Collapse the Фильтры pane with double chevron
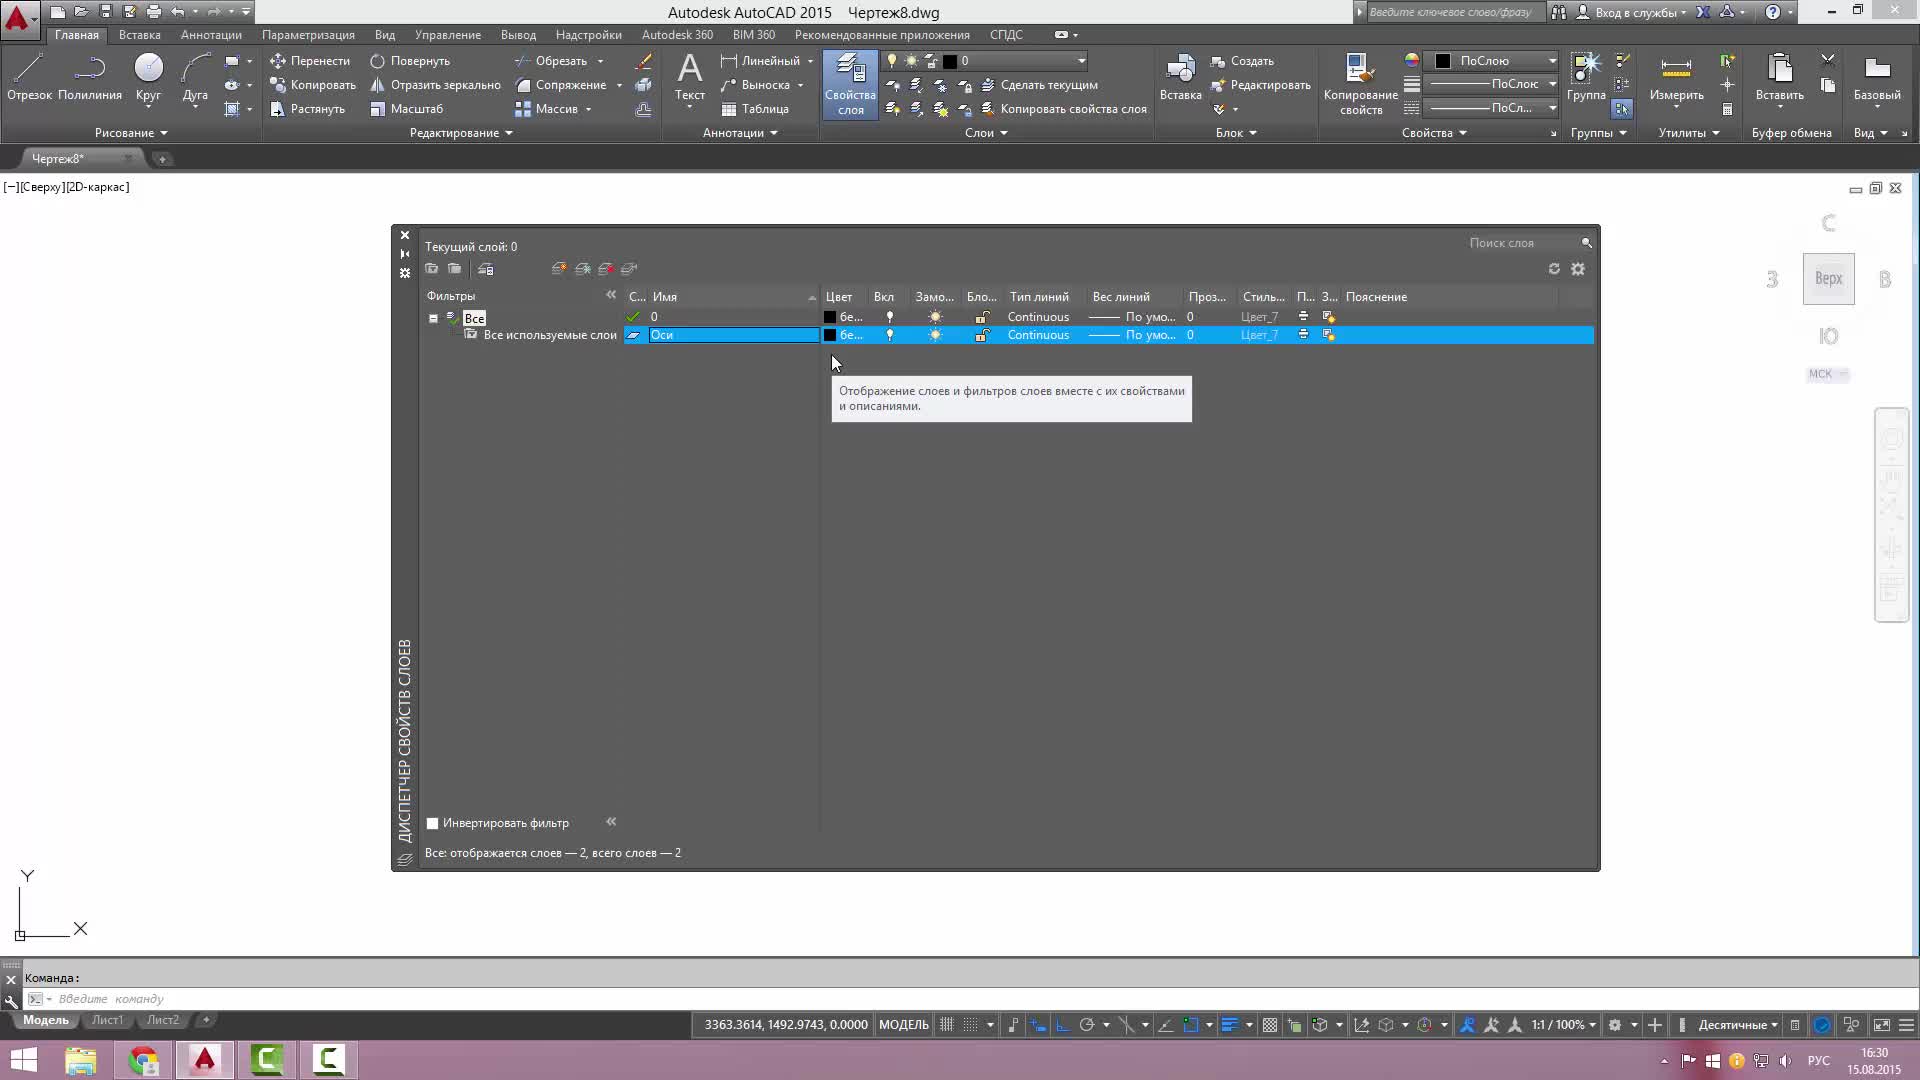The image size is (1920, 1080). [611, 295]
